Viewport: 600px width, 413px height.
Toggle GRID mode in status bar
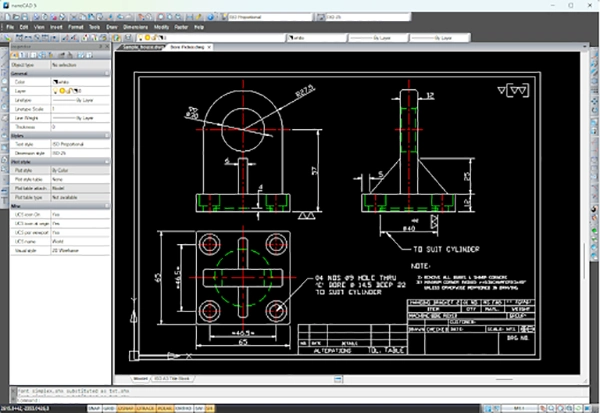click(x=109, y=409)
